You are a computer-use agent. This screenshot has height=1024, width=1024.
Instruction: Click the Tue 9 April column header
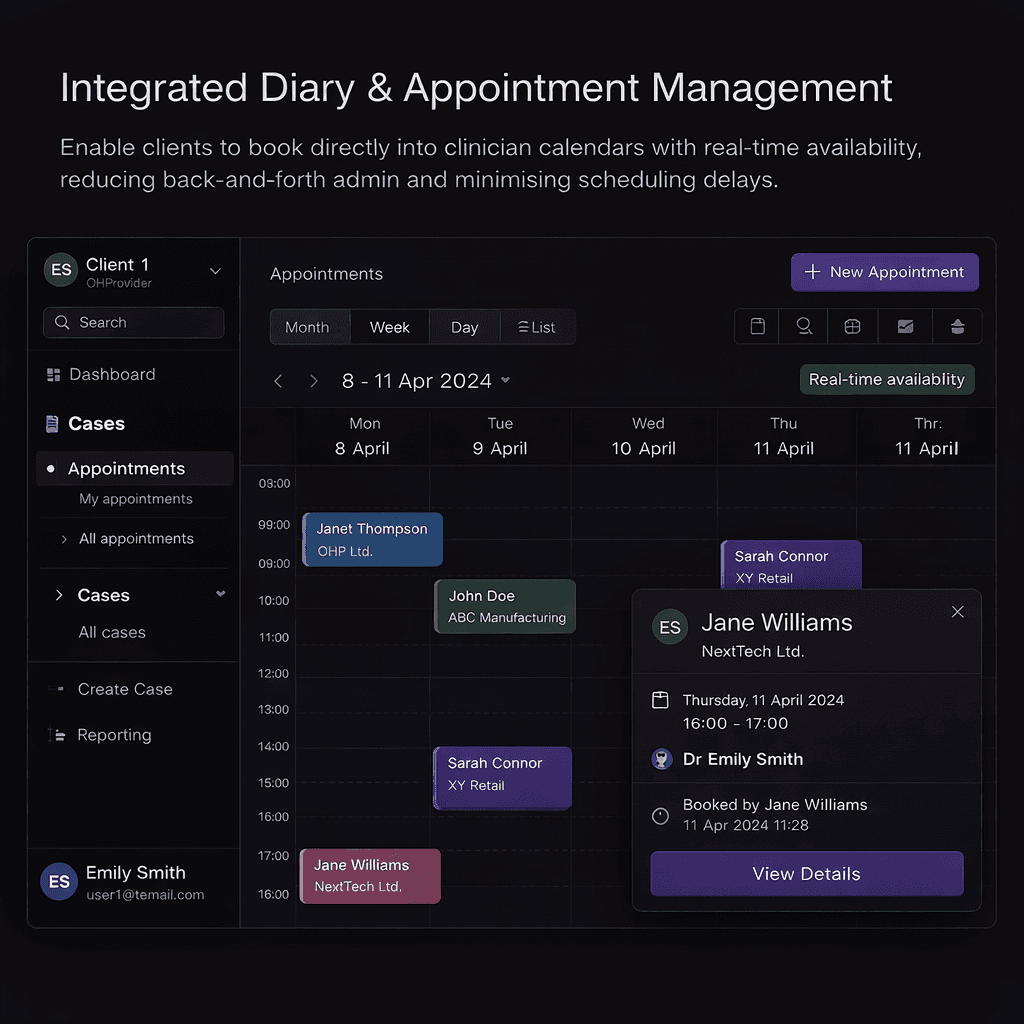[500, 436]
